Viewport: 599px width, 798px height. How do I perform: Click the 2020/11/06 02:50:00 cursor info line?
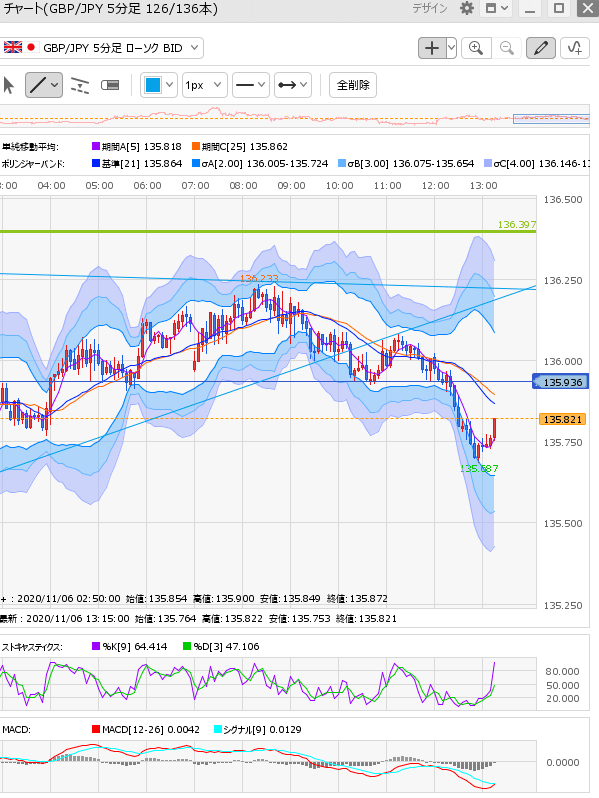click(x=194, y=599)
